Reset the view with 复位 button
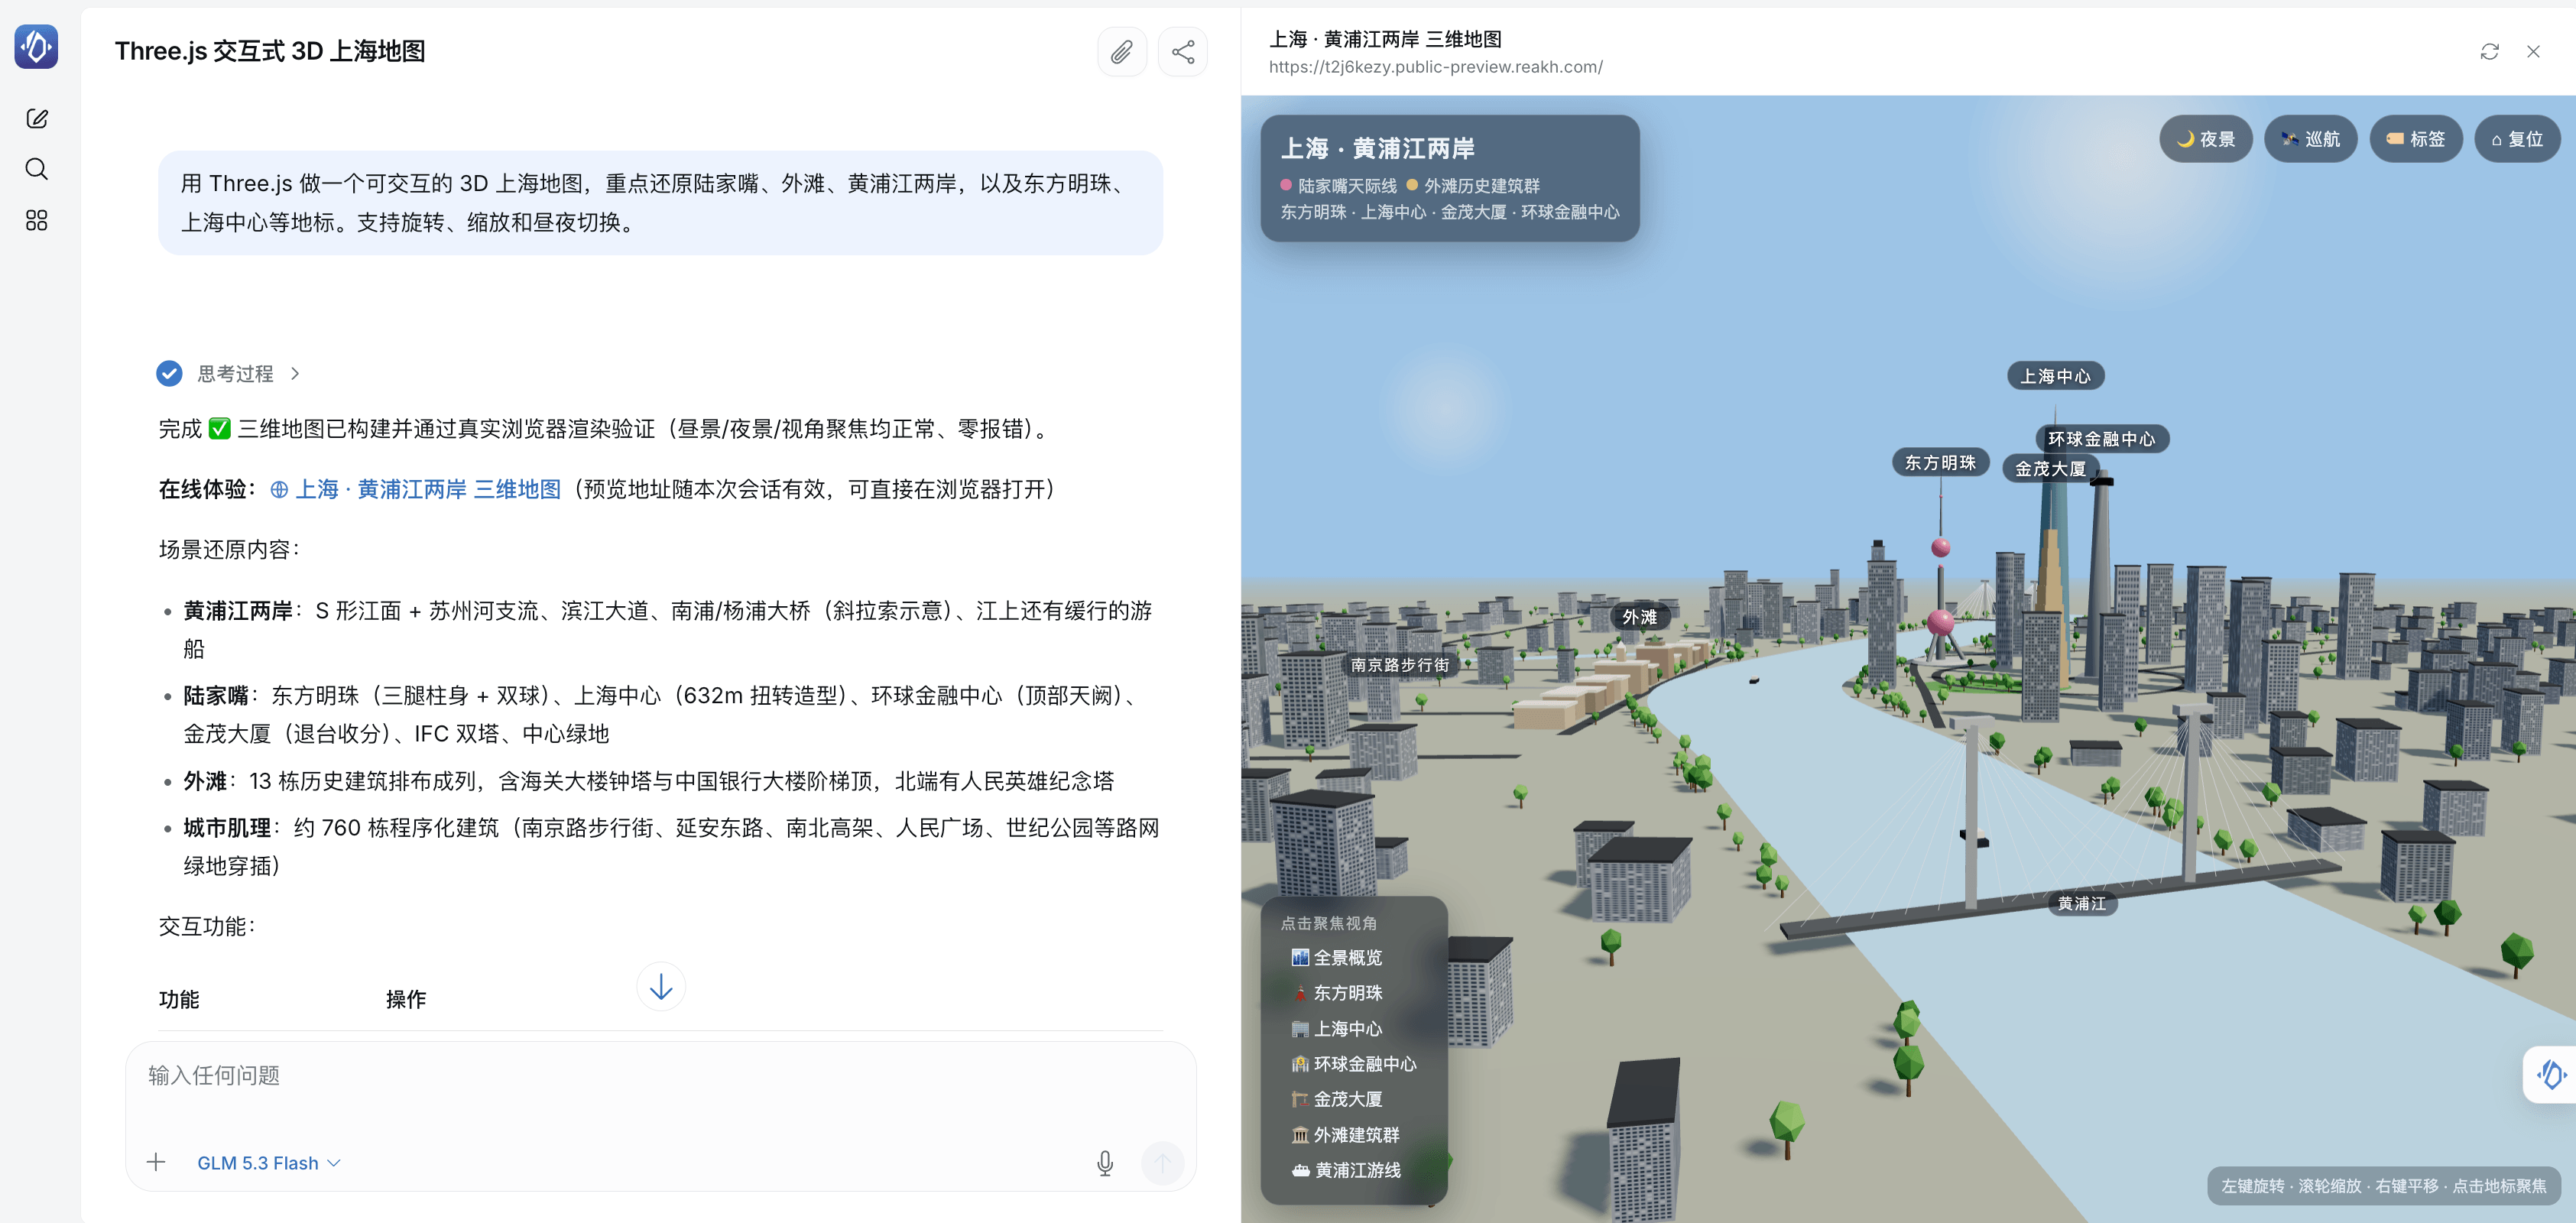Viewport: 2576px width, 1223px height. [x=2518, y=139]
